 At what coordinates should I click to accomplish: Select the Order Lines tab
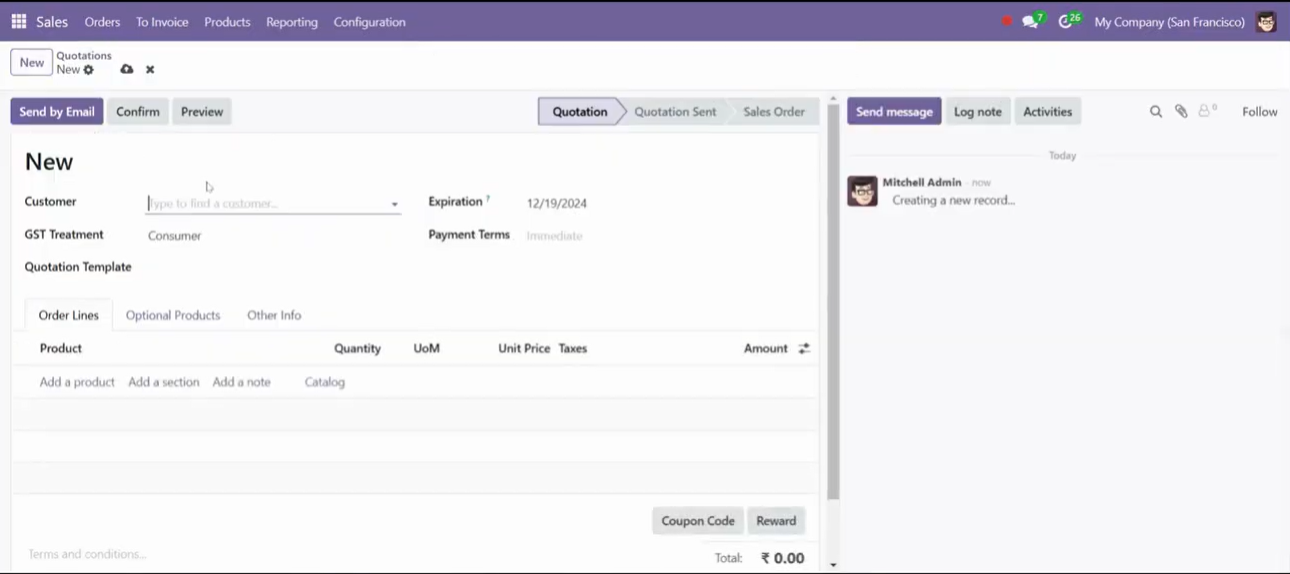[68, 315]
